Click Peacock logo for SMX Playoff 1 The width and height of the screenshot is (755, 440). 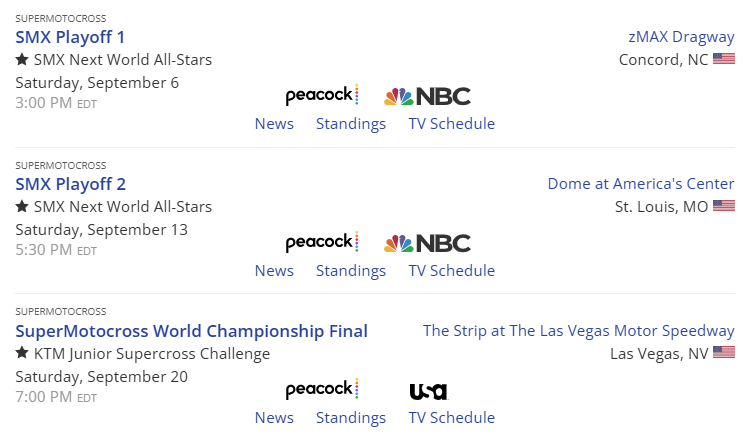(321, 96)
